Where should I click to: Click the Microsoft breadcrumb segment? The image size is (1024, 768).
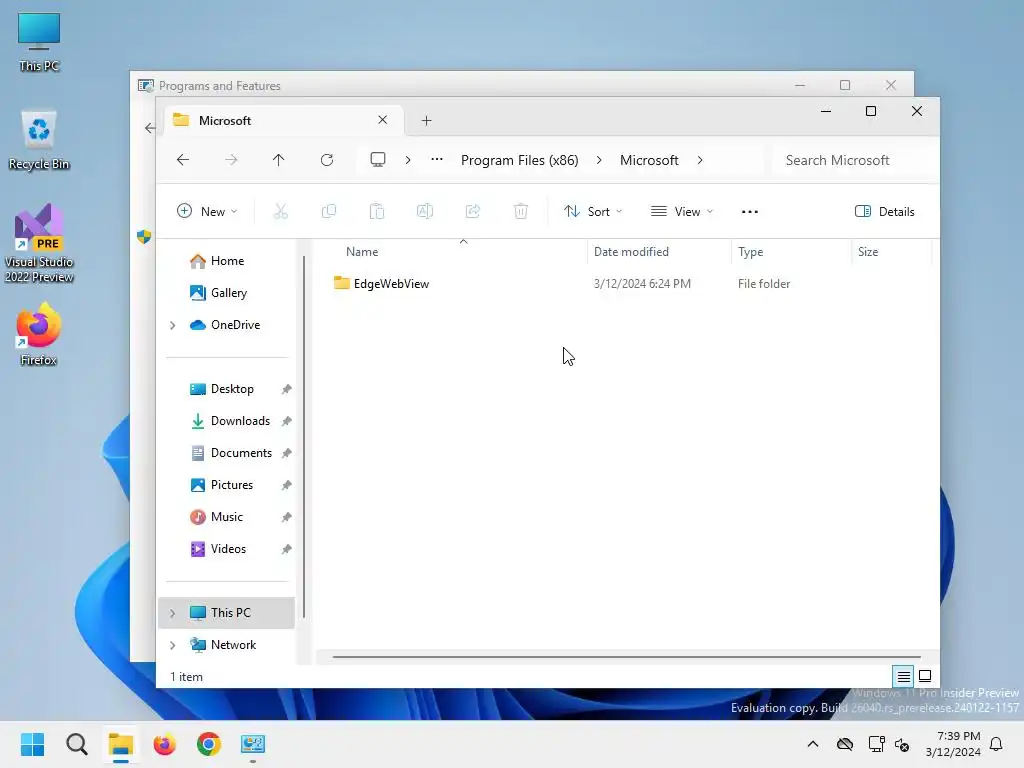tap(649, 160)
